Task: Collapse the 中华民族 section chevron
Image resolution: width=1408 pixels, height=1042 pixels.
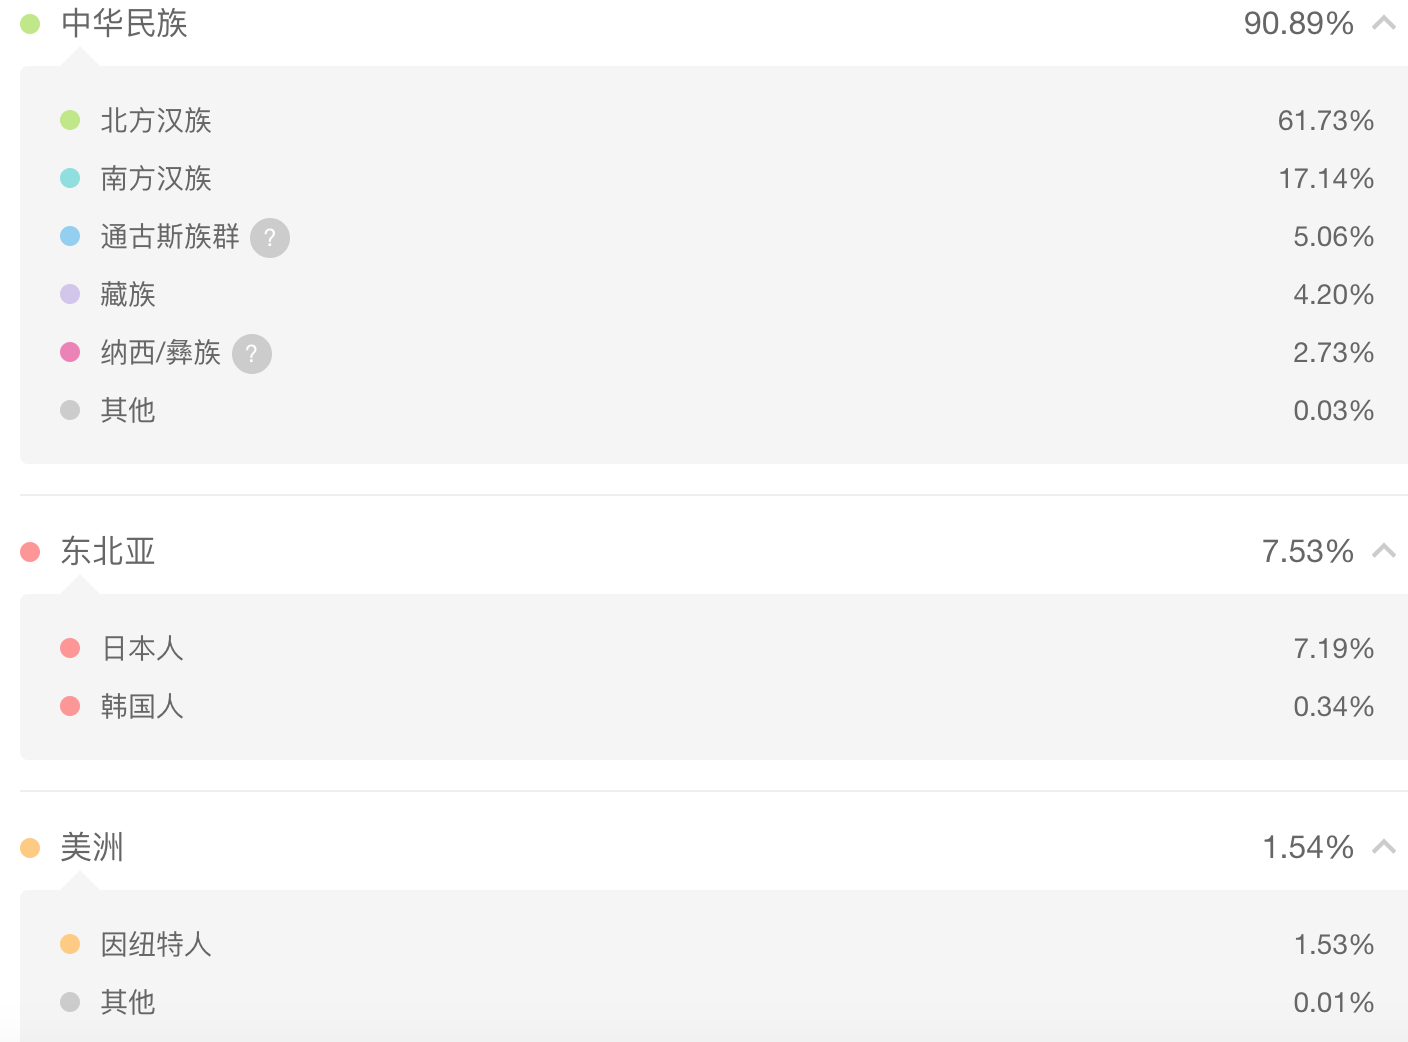Action: [x=1384, y=22]
